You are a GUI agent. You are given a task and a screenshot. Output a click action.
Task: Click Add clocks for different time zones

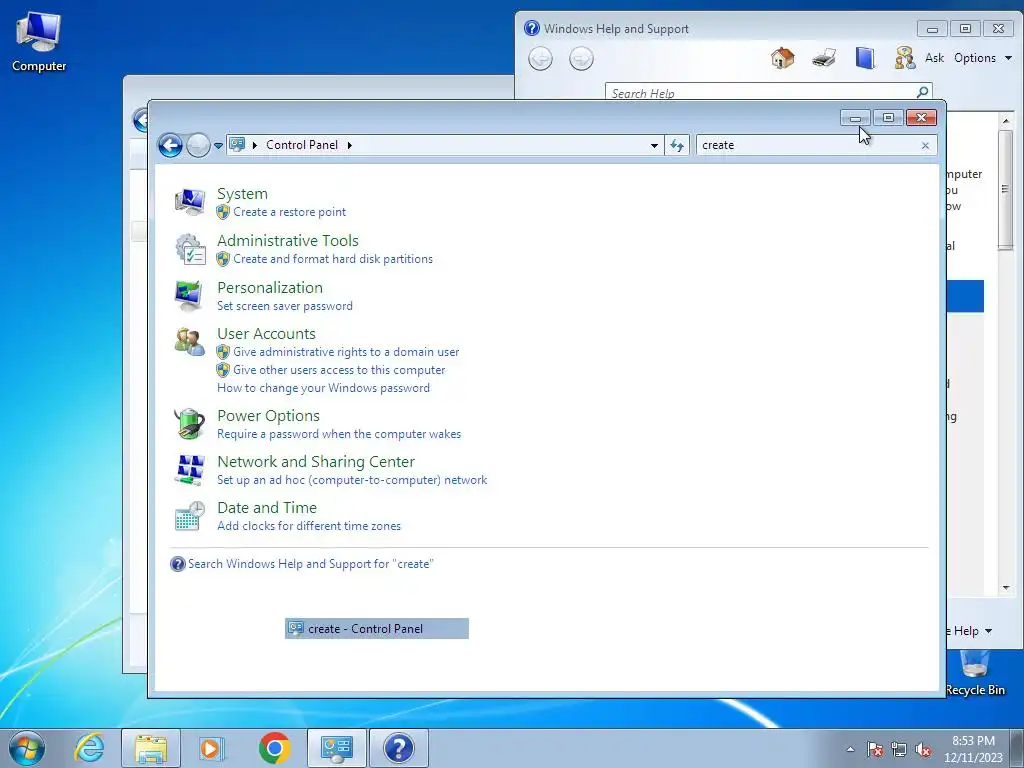click(309, 526)
